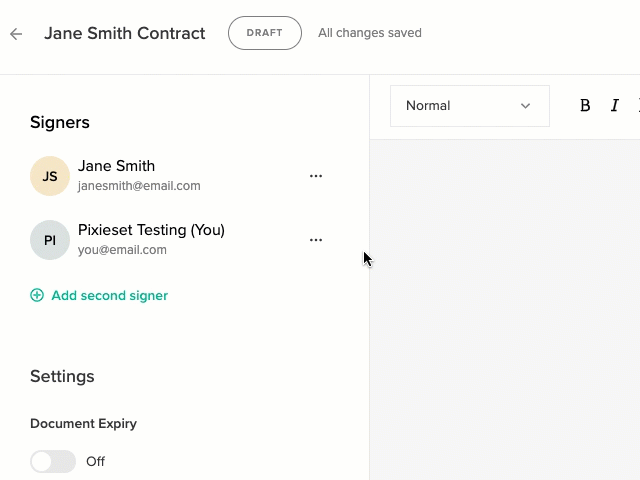The height and width of the screenshot is (480, 640).
Task: Toggle italic formatting with the I icon
Action: (x=614, y=106)
